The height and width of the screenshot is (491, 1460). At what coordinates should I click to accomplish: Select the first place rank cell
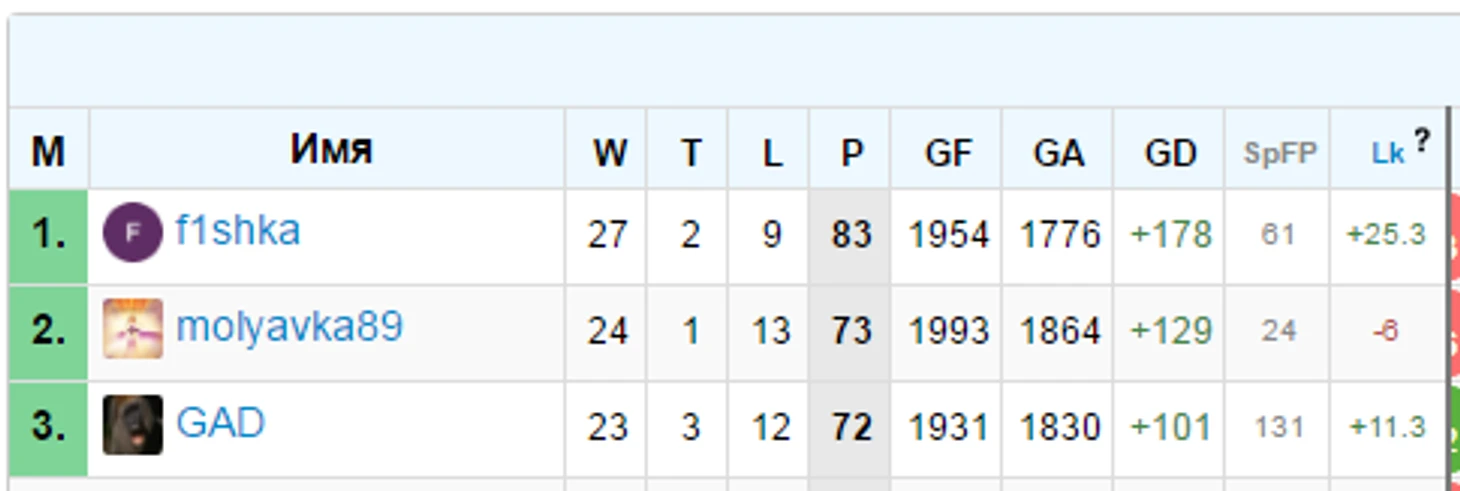[49, 237]
